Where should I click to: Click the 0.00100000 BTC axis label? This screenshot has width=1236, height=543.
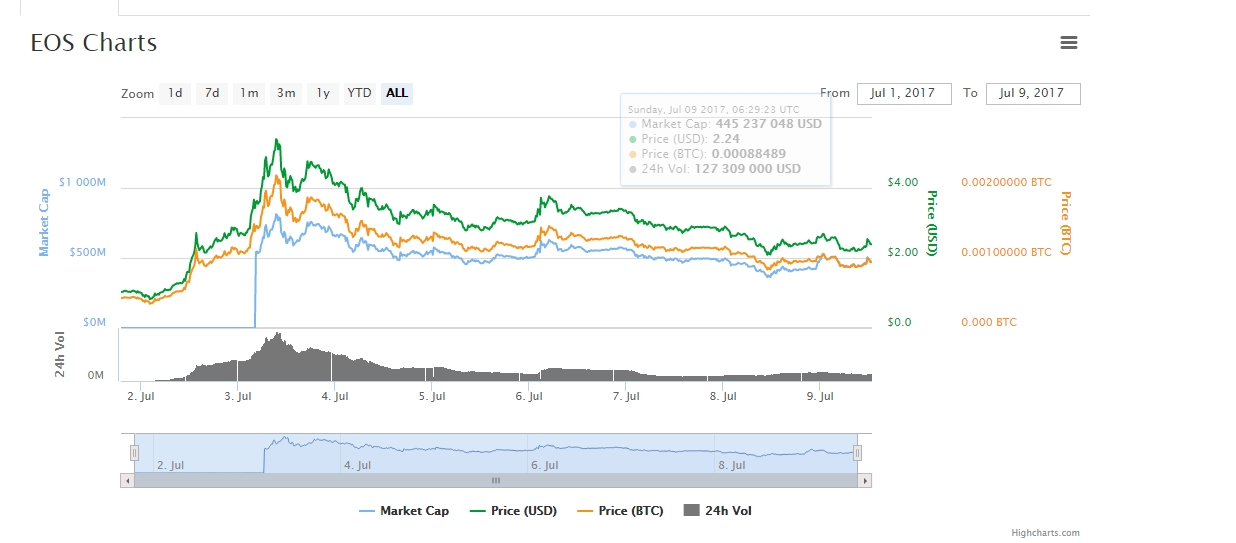coord(1006,253)
